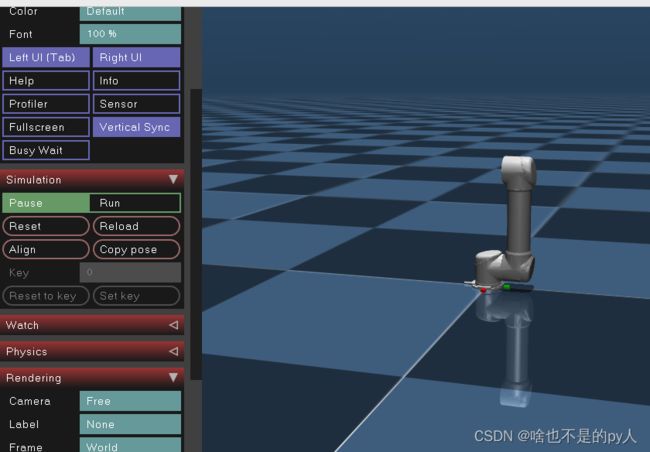Open the Font 100 % selector
This screenshot has height=452, width=650.
130,34
